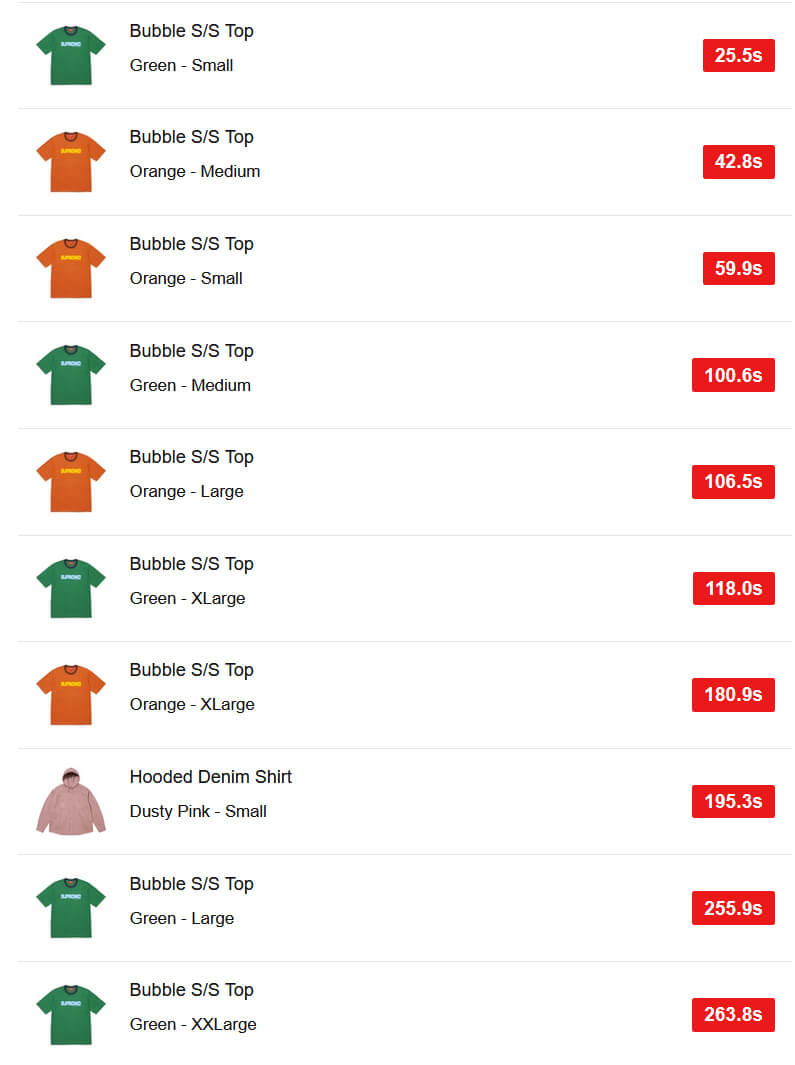Select the 195.3s red badge
The image size is (795, 1065).
pyautogui.click(x=733, y=801)
